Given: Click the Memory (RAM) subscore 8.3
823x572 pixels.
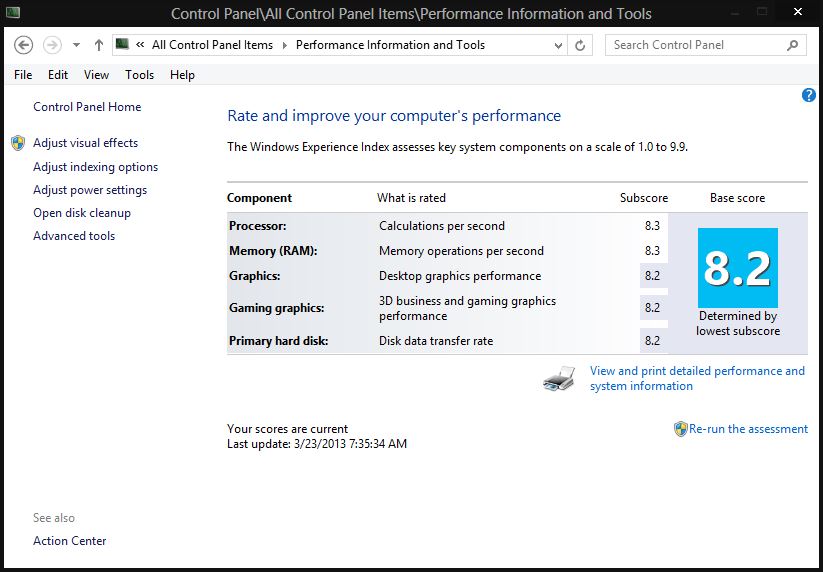Looking at the screenshot, I should pos(652,251).
